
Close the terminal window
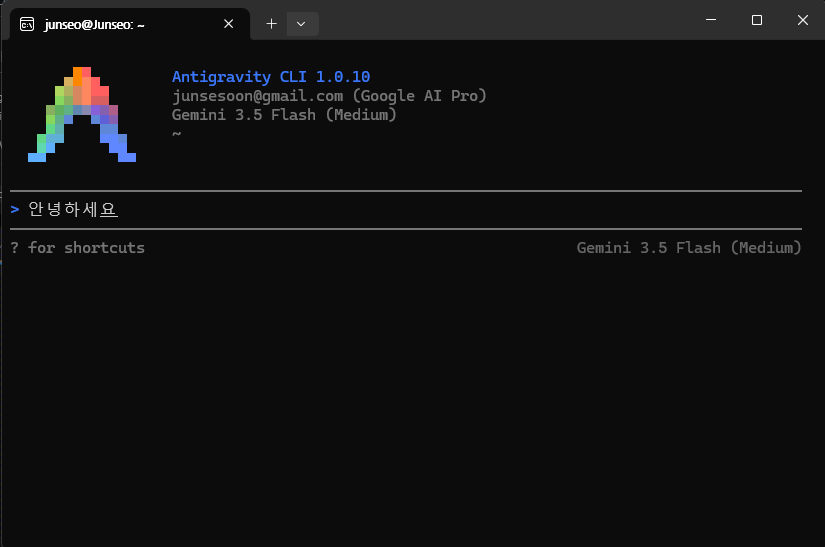pos(802,20)
